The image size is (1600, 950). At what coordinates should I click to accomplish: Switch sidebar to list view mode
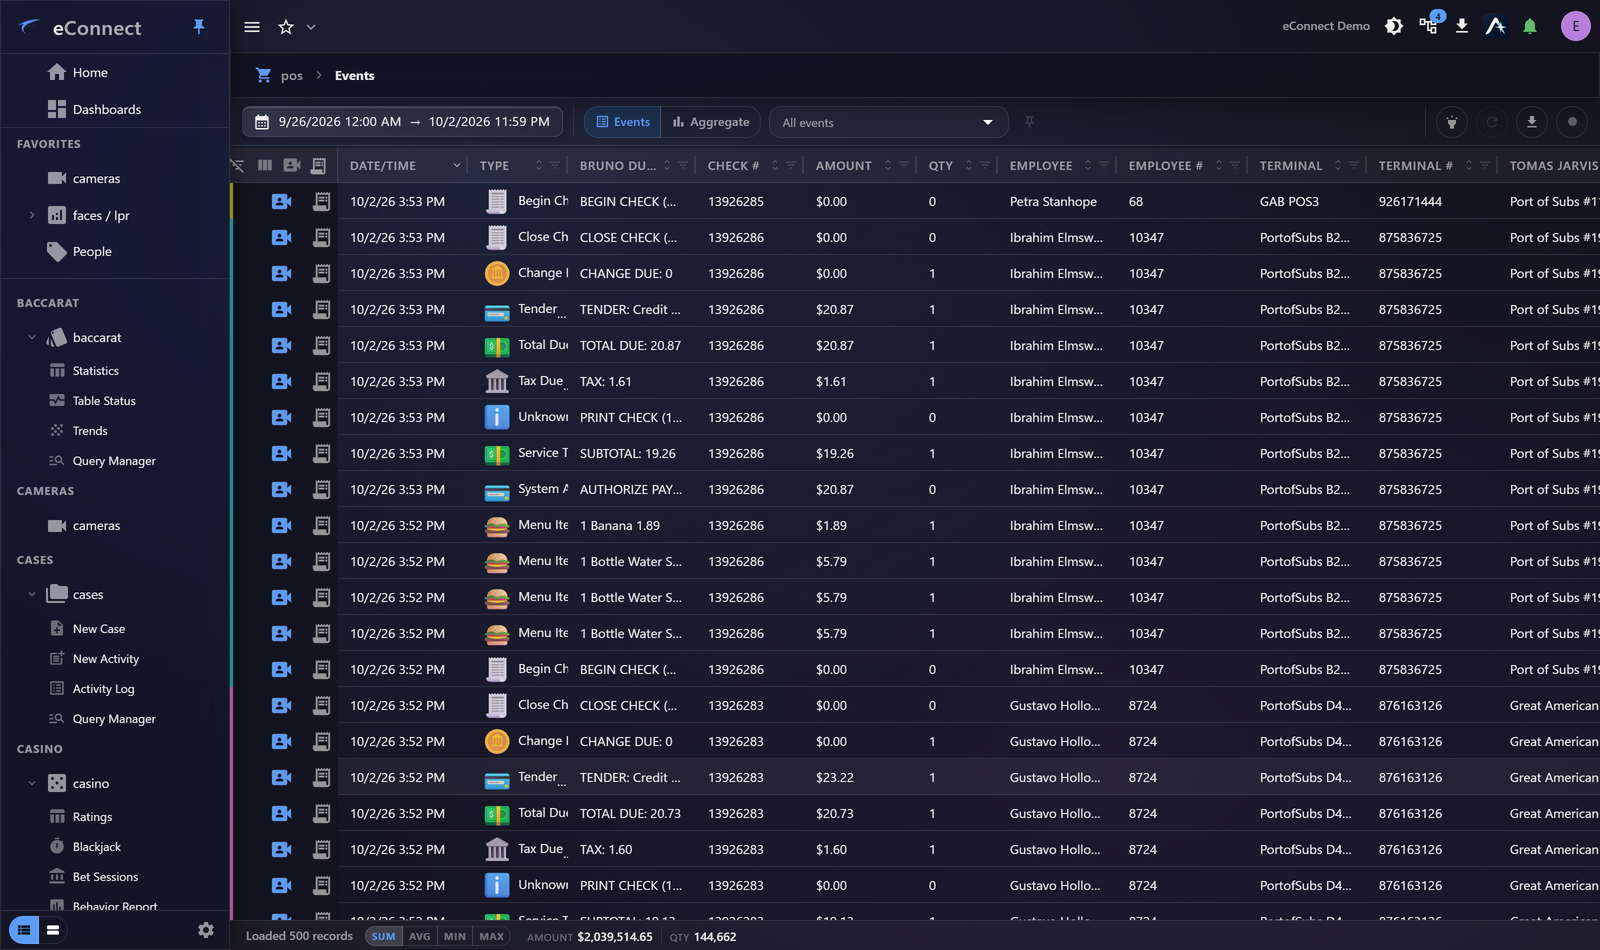[x=24, y=930]
